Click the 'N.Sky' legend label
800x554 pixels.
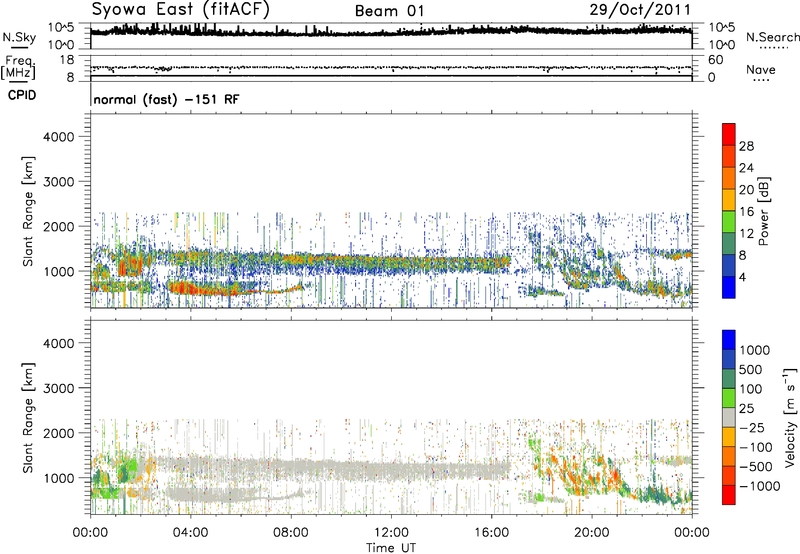[x=19, y=37]
